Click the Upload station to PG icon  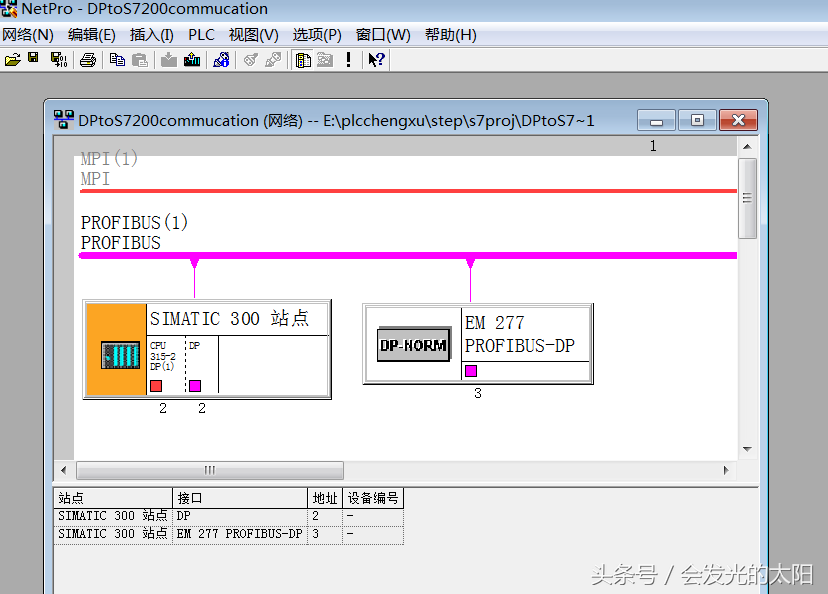(192, 60)
